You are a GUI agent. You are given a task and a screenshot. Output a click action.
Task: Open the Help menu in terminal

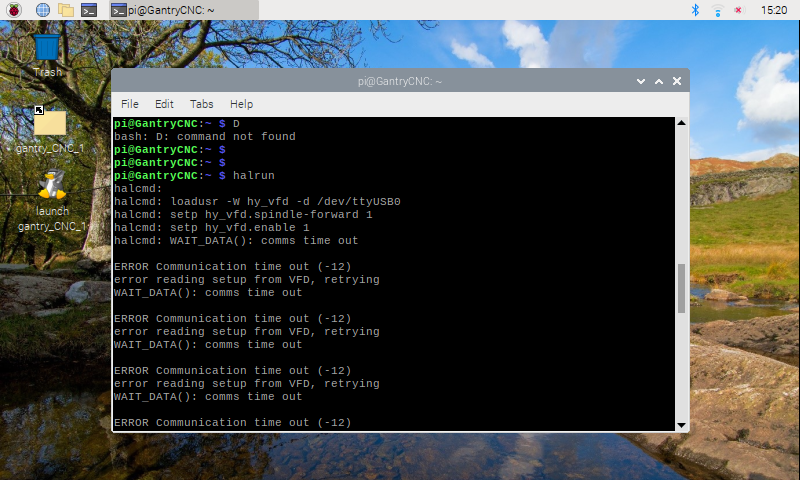click(241, 104)
